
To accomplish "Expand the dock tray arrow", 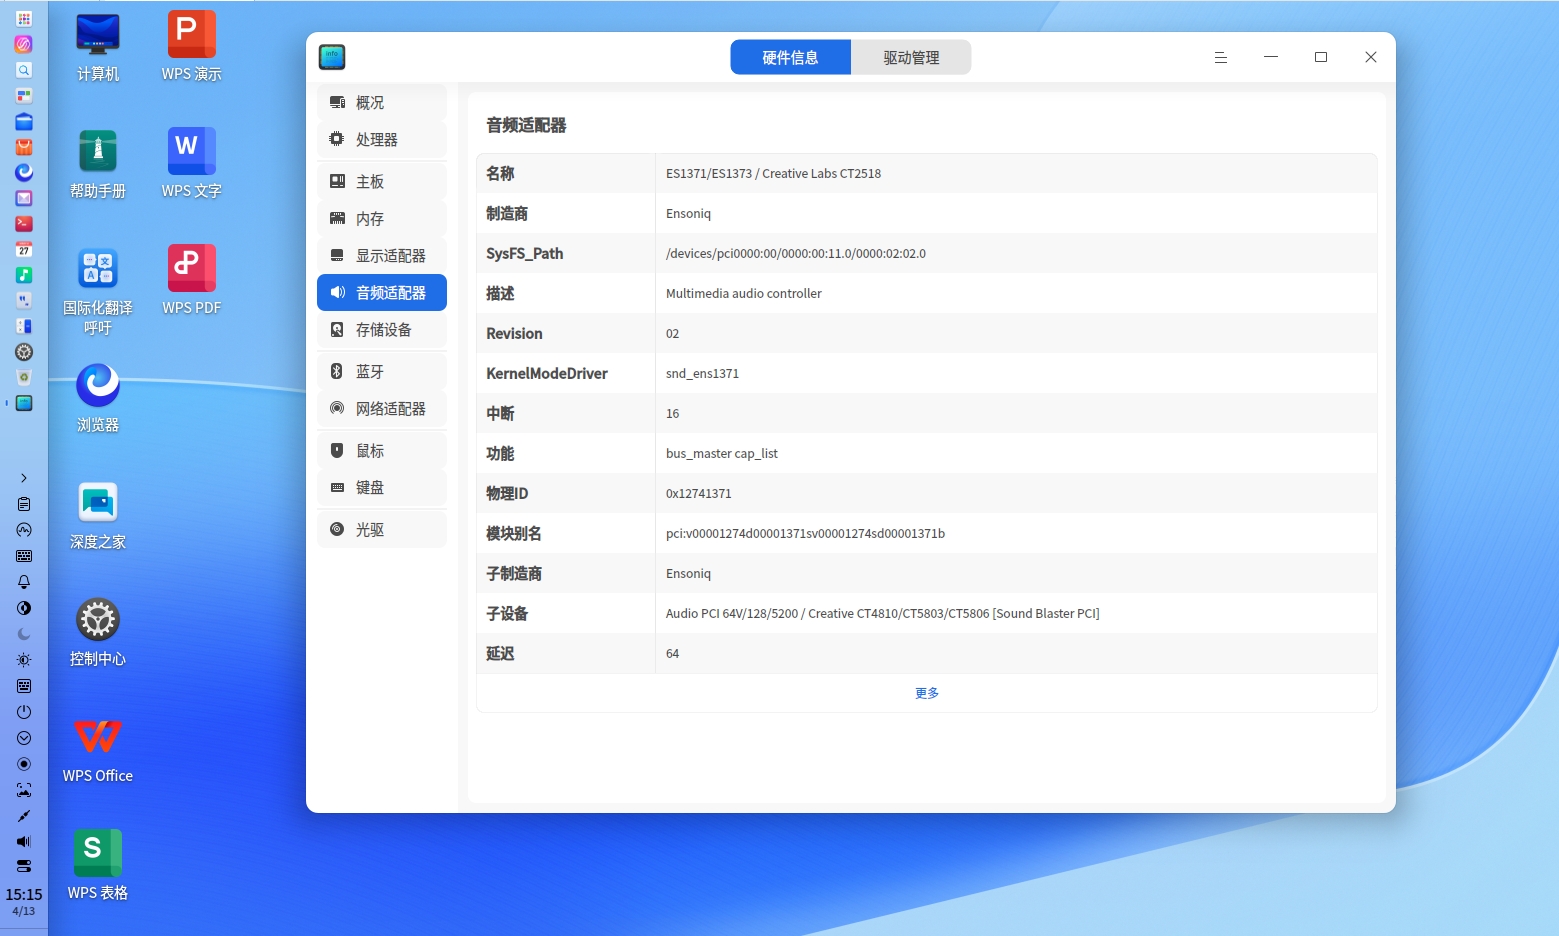I will click(x=24, y=478).
